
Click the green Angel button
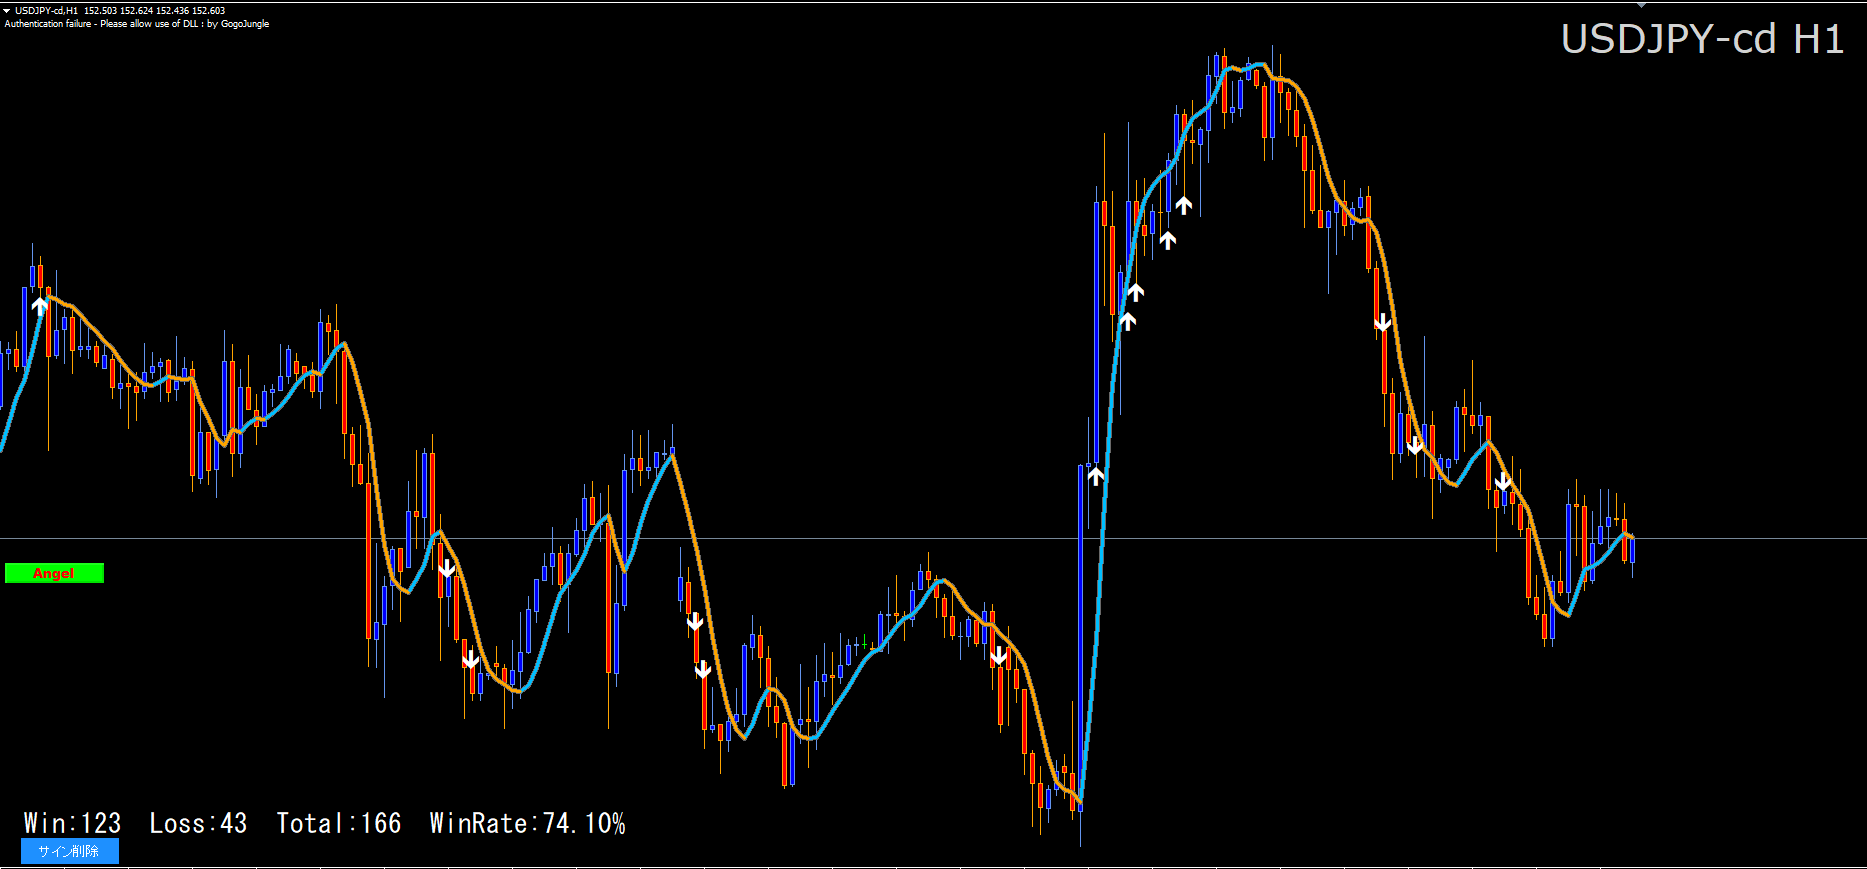coord(54,573)
